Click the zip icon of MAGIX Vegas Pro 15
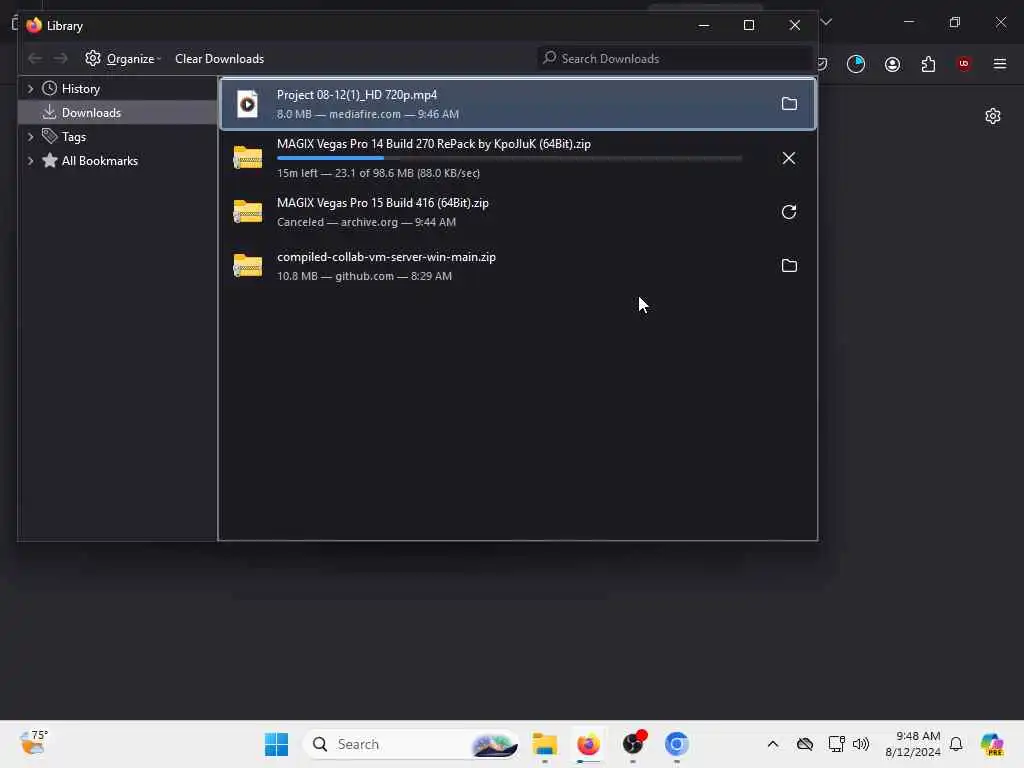This screenshot has height=768, width=1024. [x=248, y=212]
